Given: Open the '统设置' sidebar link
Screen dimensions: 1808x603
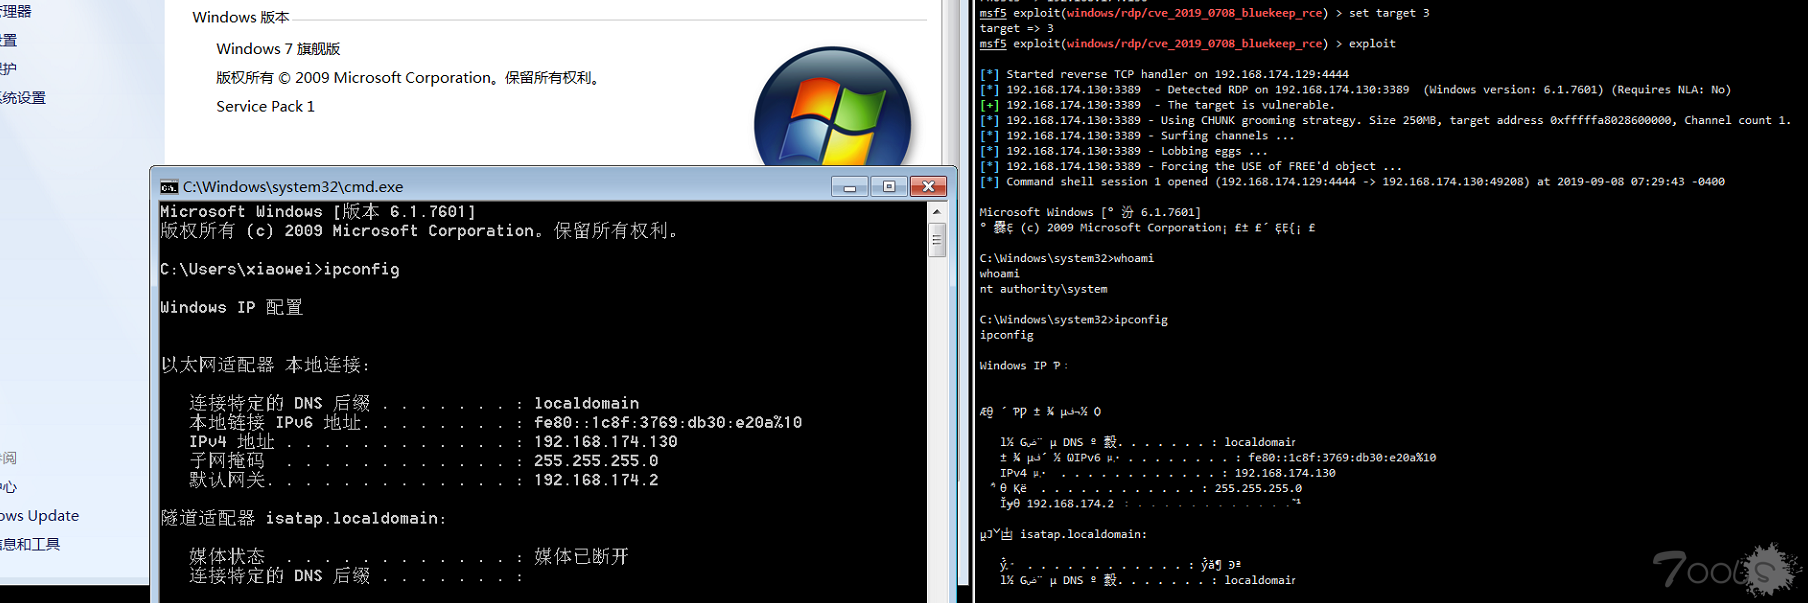Looking at the screenshot, I should click(23, 98).
